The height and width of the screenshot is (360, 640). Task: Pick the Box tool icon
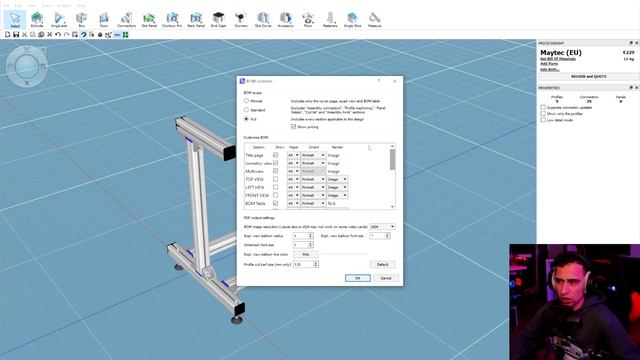point(82,19)
